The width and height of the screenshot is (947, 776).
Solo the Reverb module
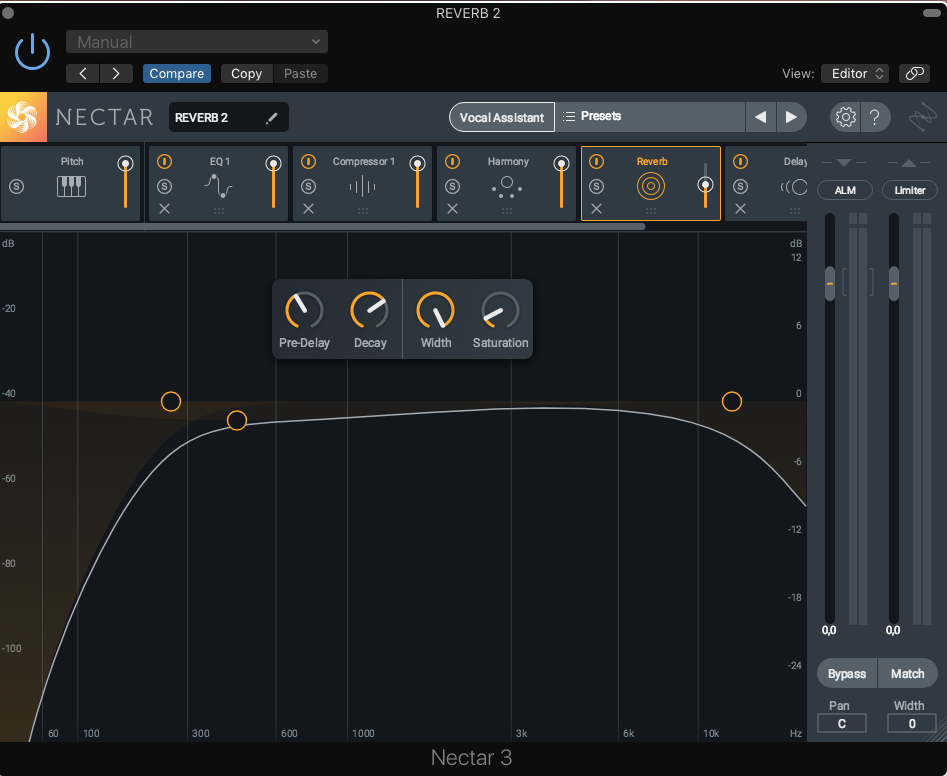597,187
